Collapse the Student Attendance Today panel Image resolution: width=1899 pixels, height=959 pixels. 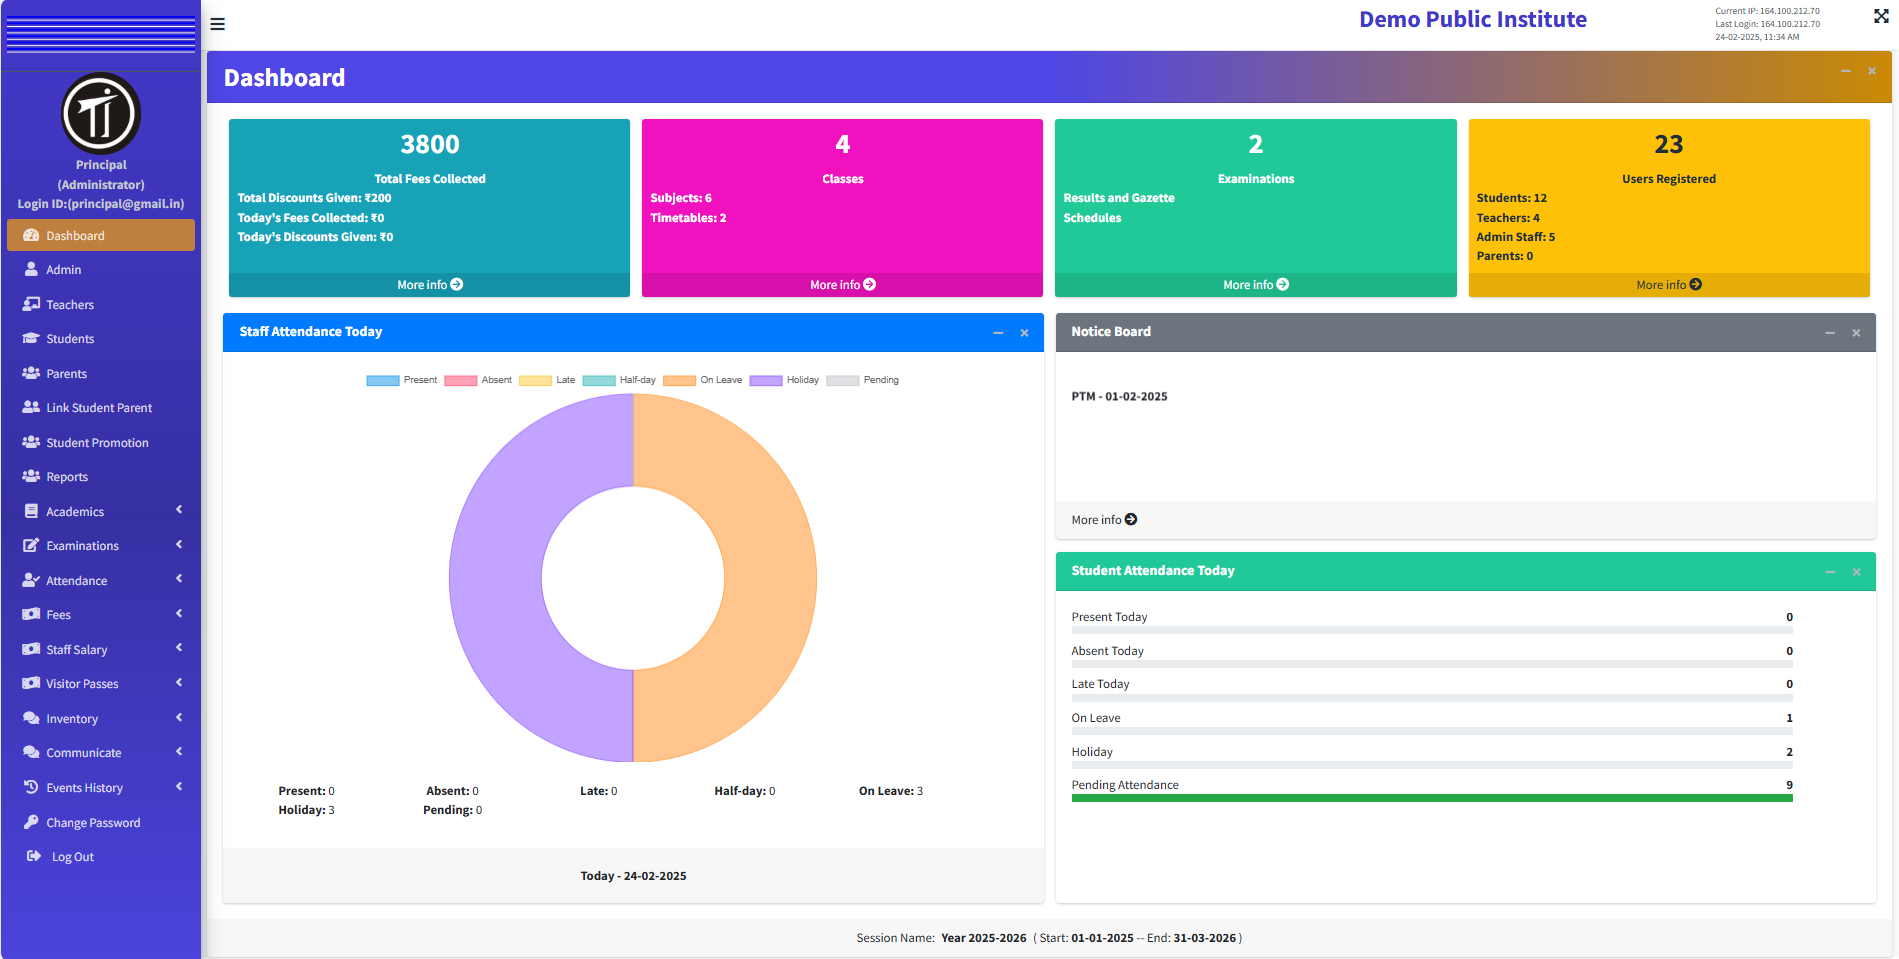coord(1830,572)
